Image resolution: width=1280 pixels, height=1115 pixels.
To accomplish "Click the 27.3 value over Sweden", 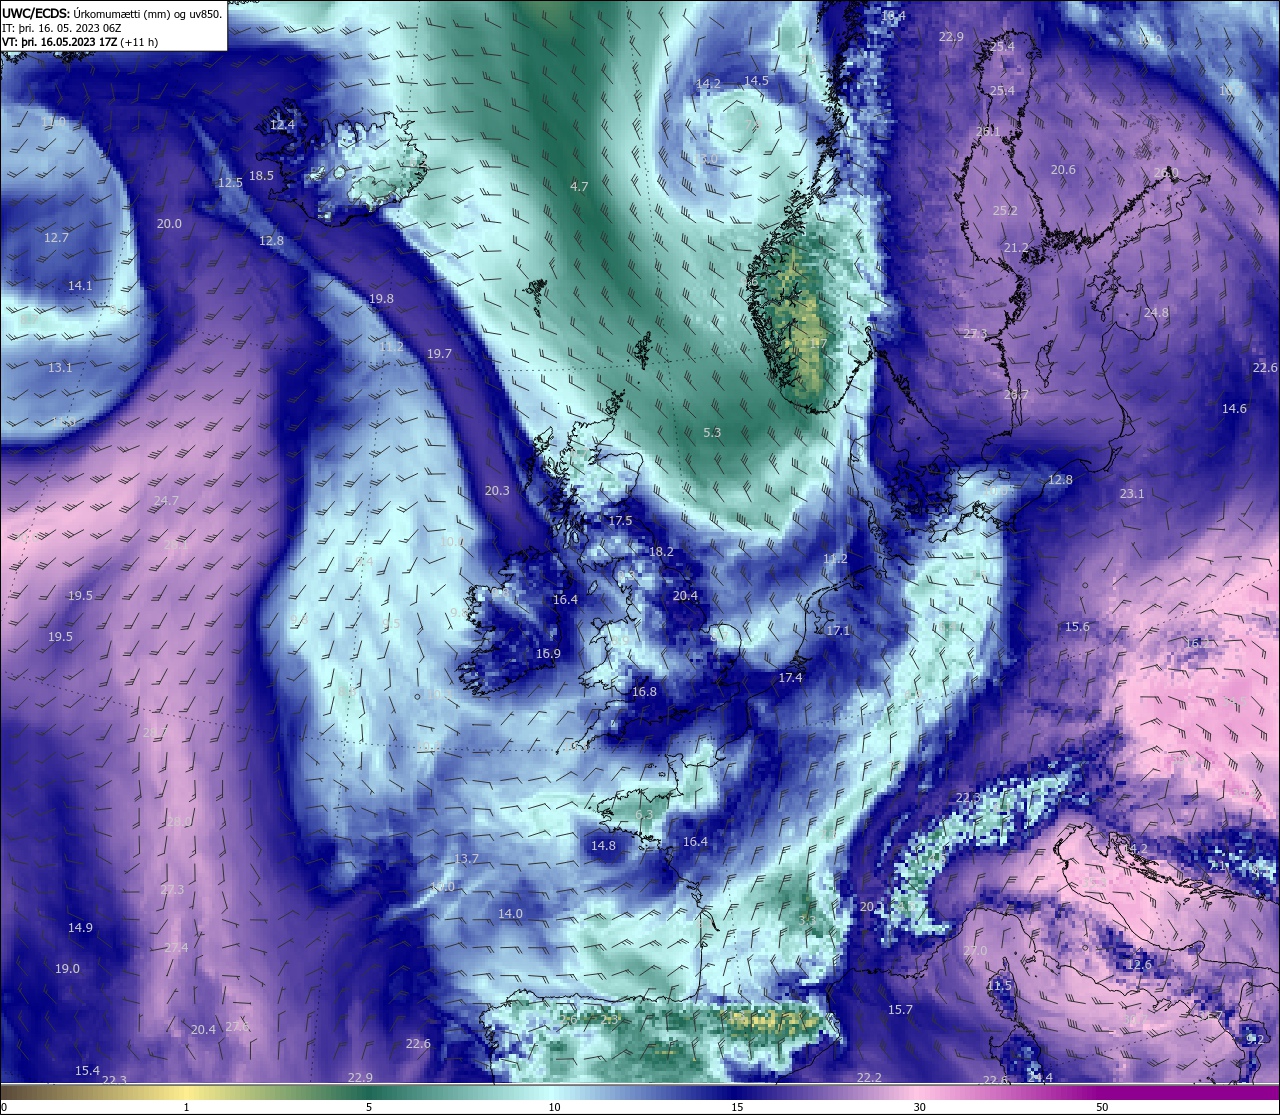I will coord(975,334).
